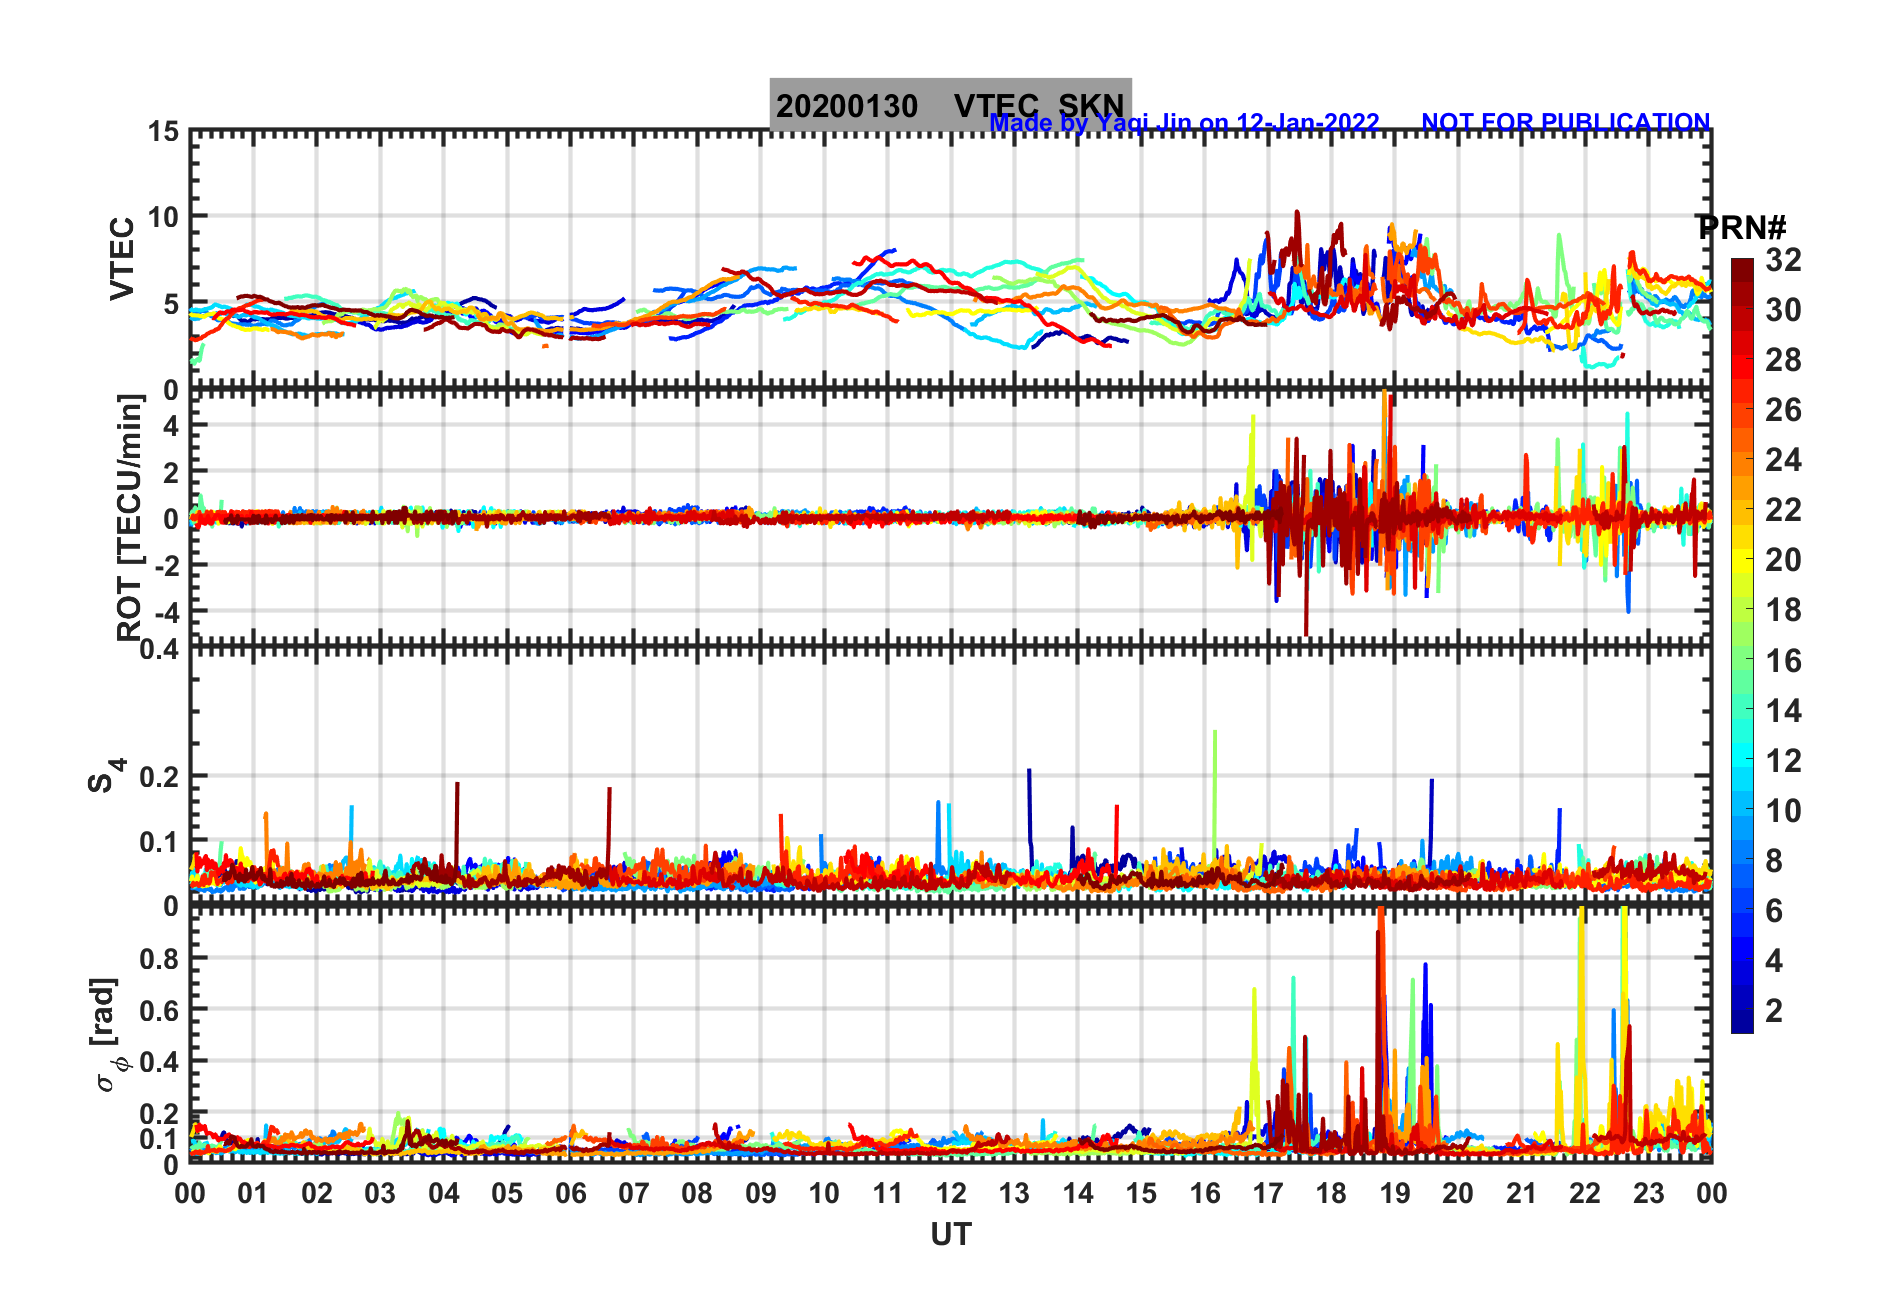Click the '5' tick on the VTEC axis
Image resolution: width=1902 pixels, height=1292 pixels.
point(172,304)
